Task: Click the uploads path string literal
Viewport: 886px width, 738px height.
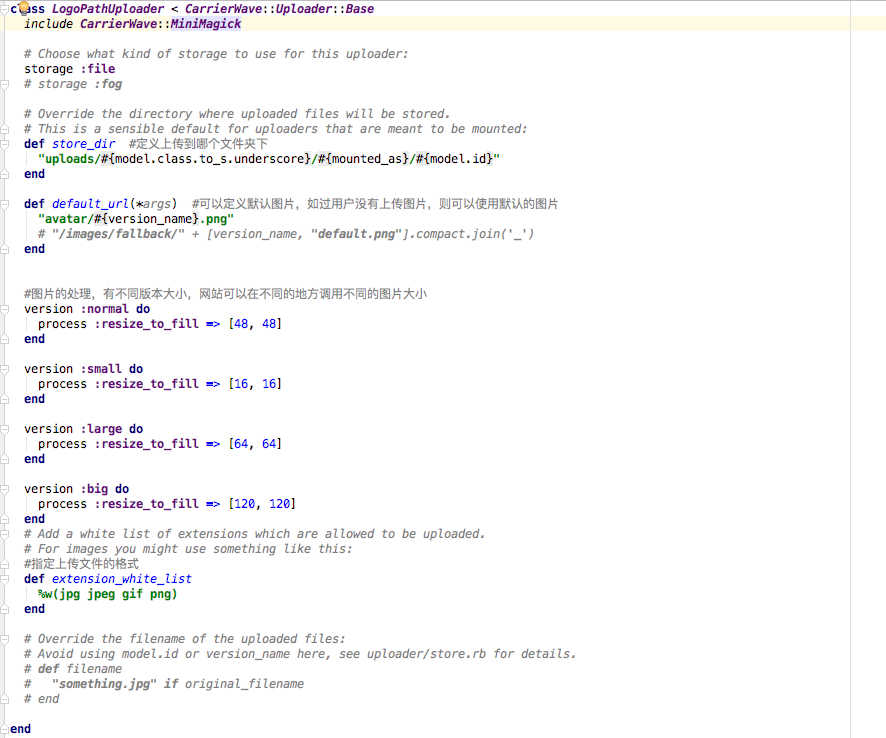Action: (x=269, y=159)
